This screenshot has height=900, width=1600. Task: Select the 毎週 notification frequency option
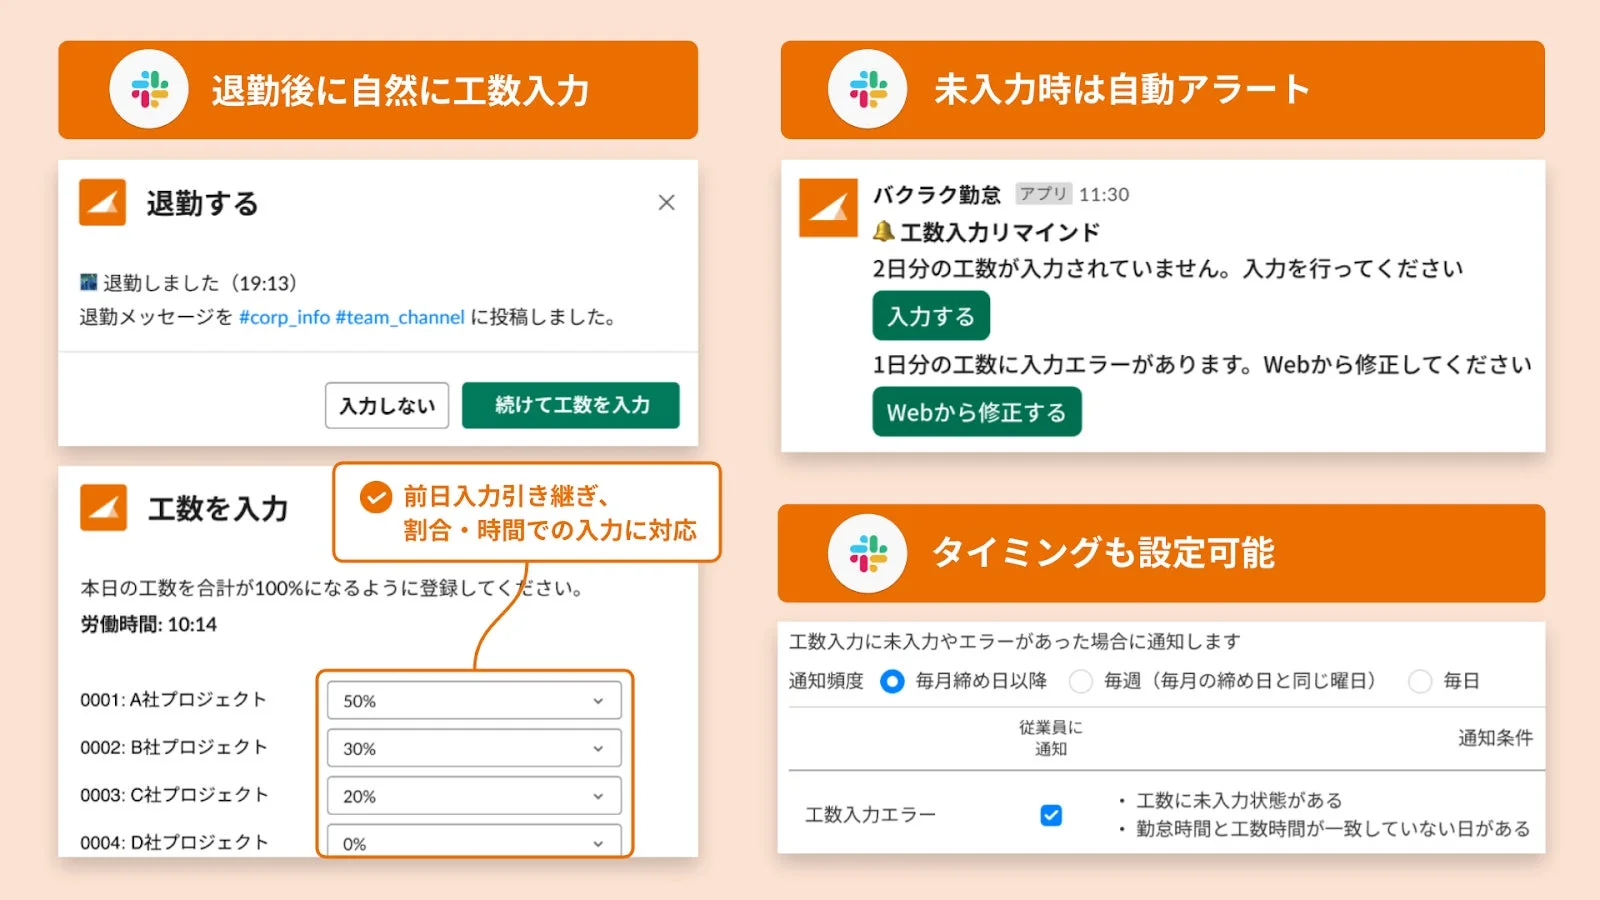pyautogui.click(x=1080, y=681)
